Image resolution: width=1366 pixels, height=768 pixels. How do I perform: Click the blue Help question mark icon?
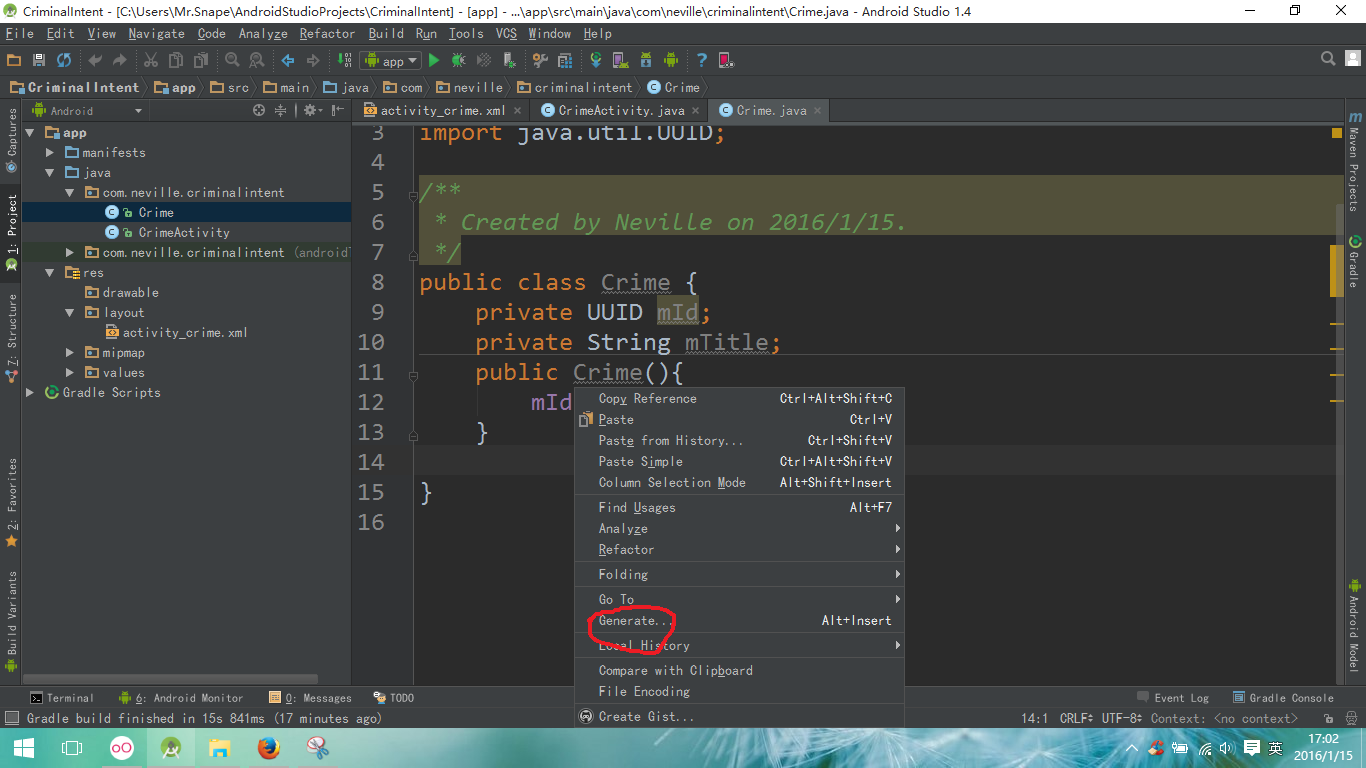click(x=702, y=61)
